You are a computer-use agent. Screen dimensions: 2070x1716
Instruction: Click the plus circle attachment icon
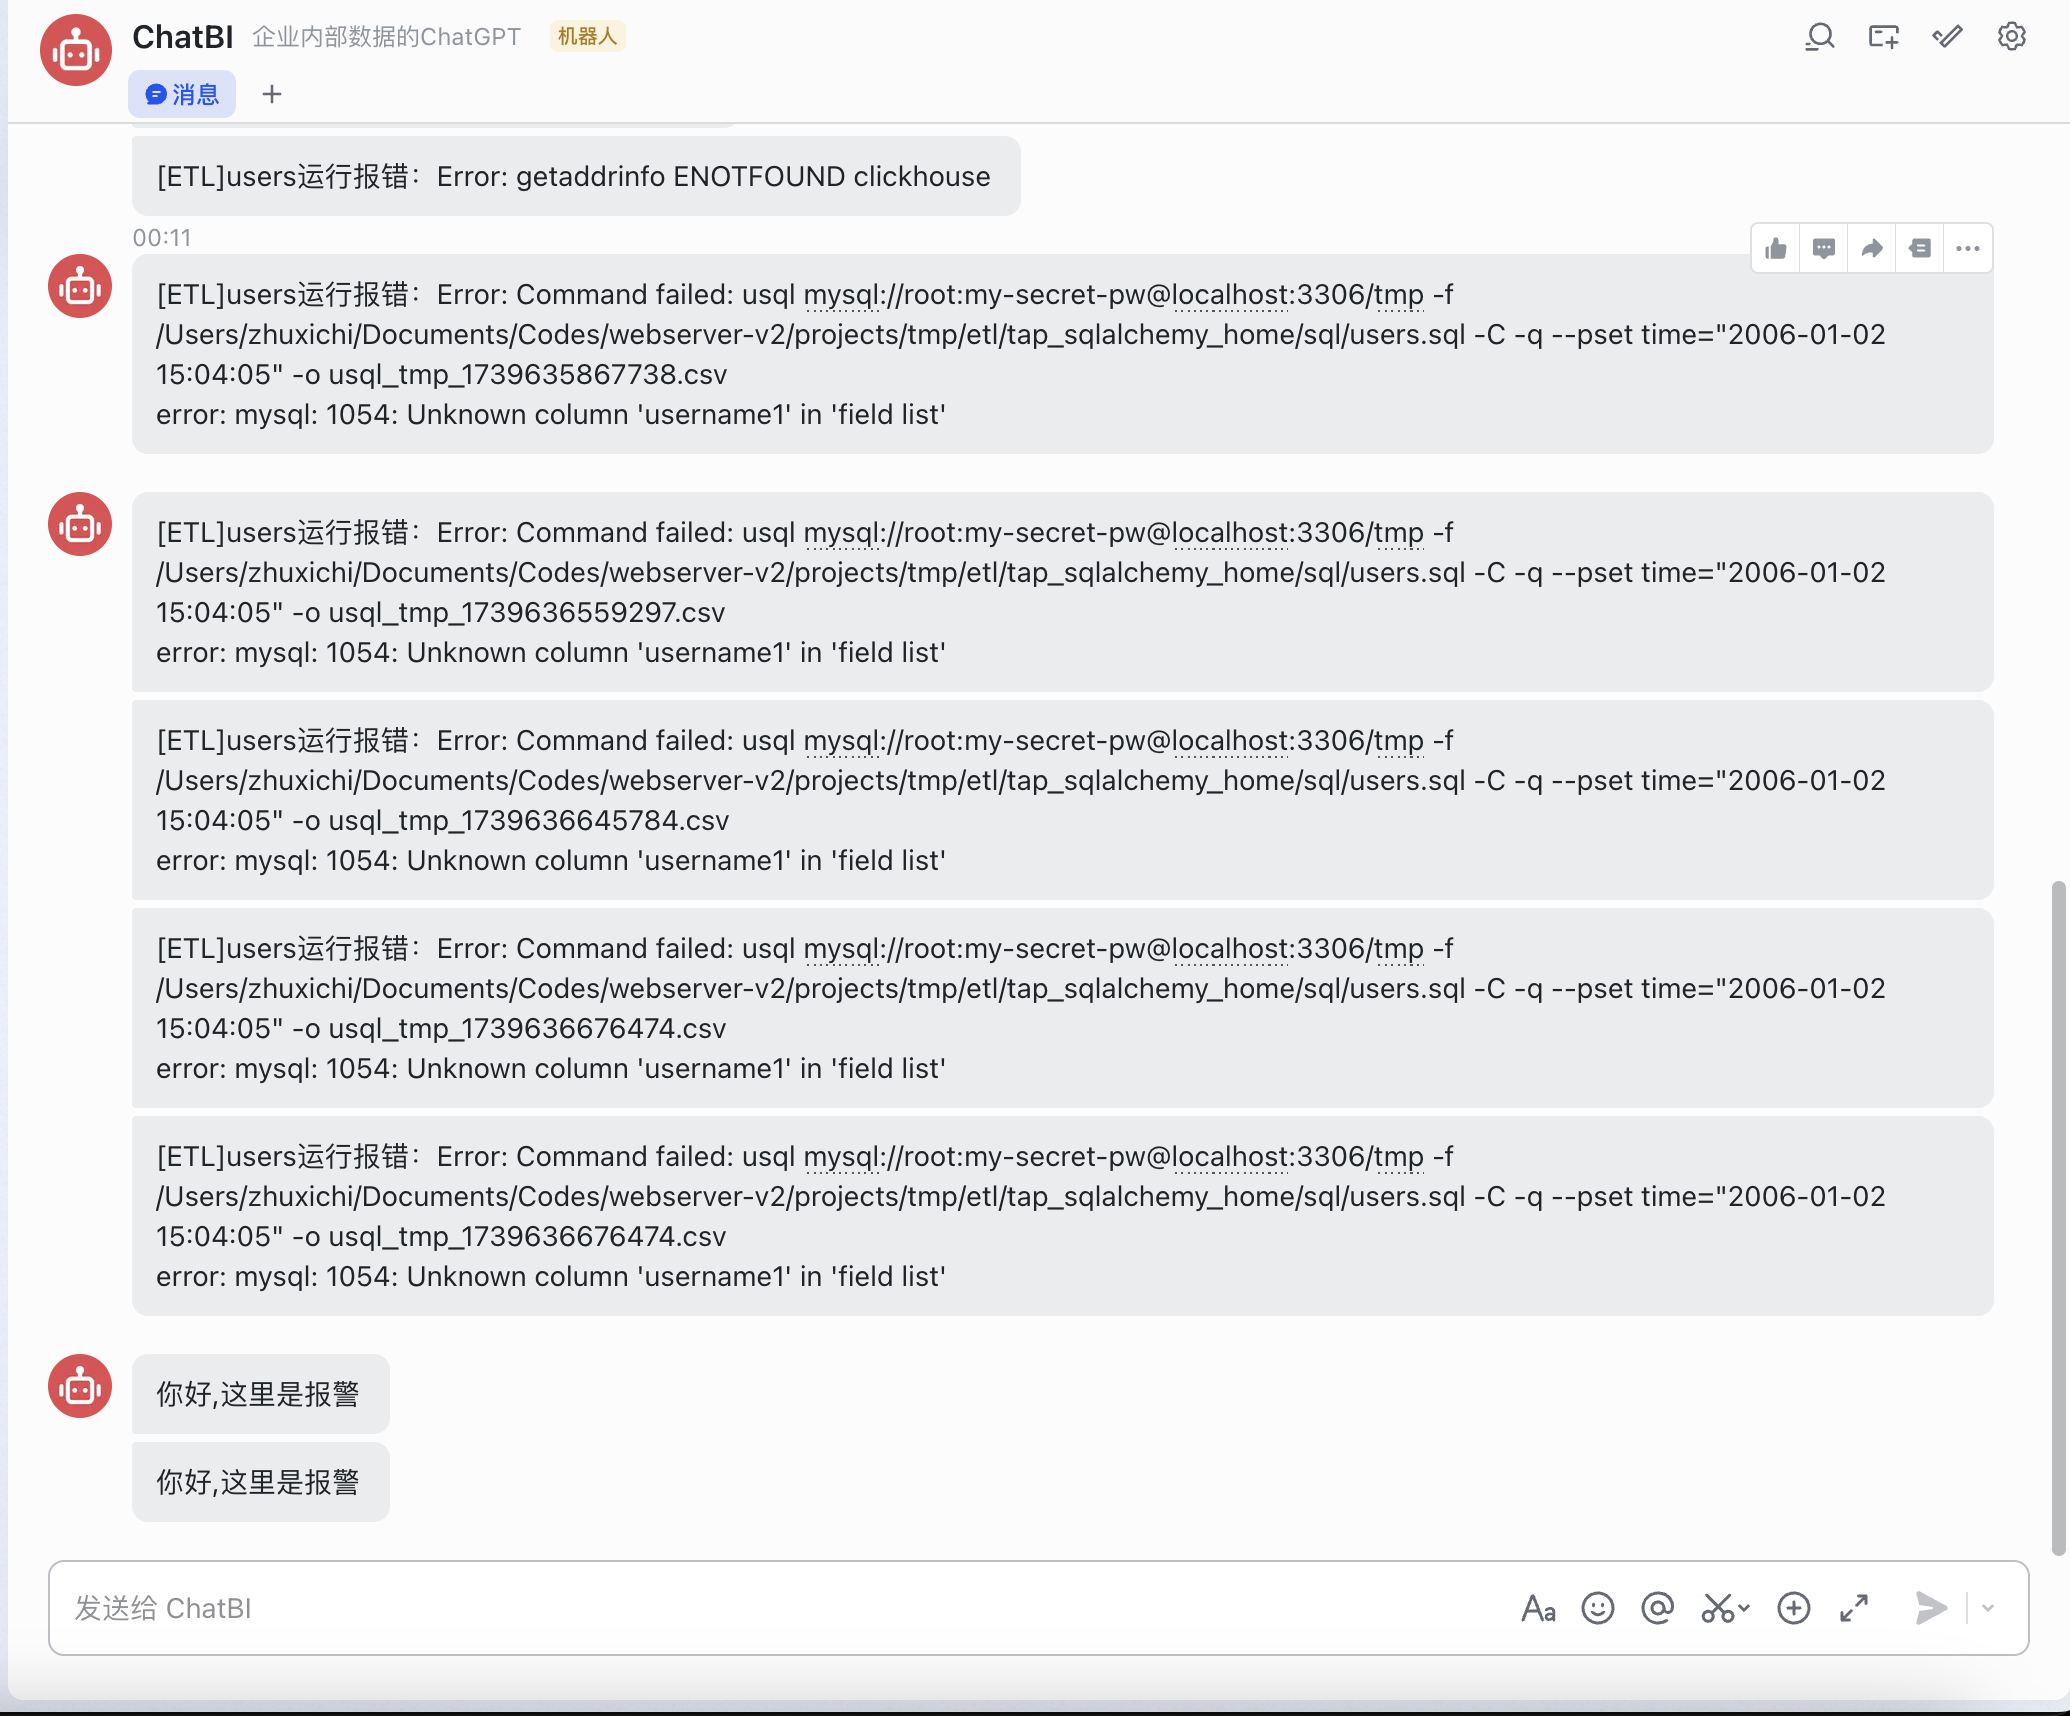tap(1794, 1608)
